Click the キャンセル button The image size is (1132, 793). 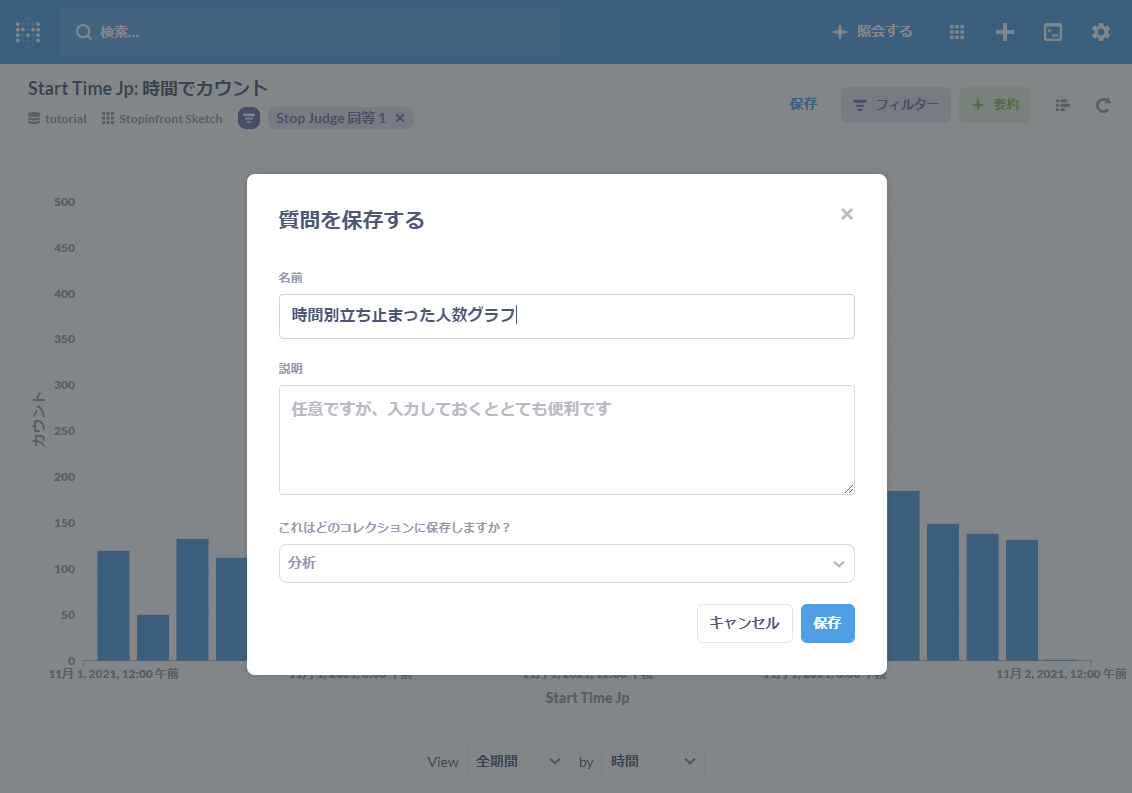pyautogui.click(x=744, y=623)
